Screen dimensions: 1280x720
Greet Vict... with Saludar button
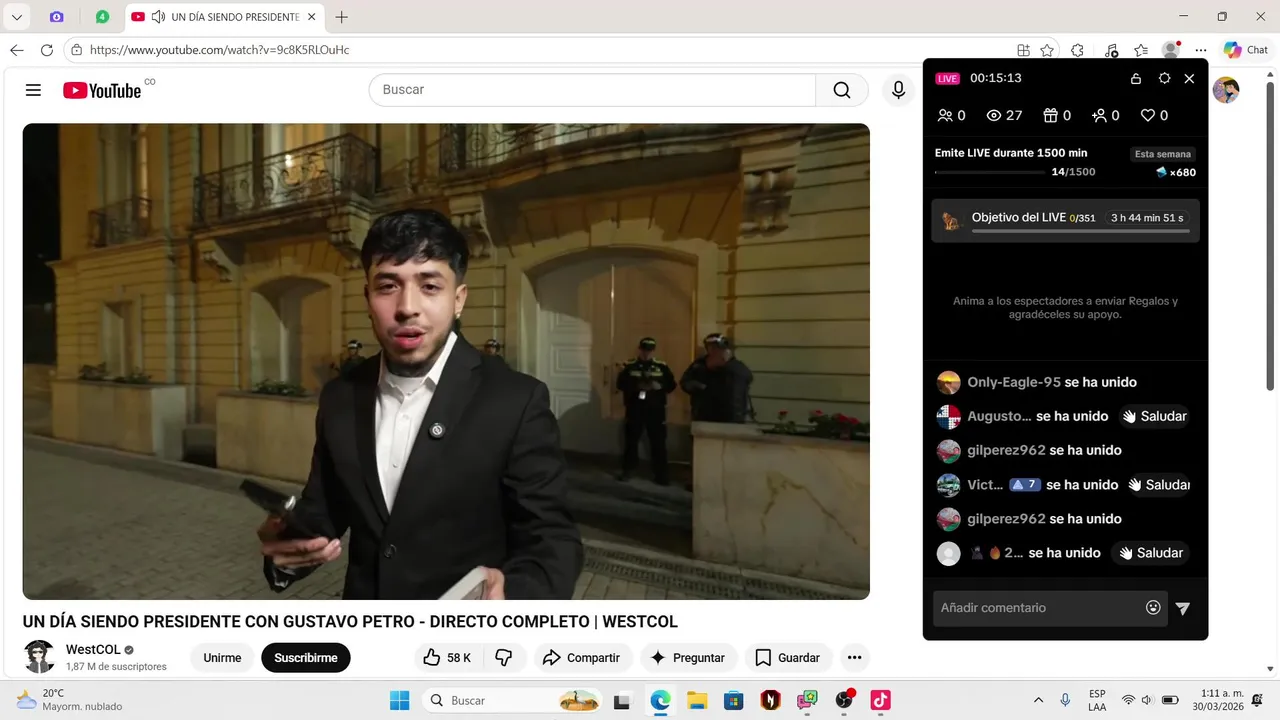[x=1159, y=485]
